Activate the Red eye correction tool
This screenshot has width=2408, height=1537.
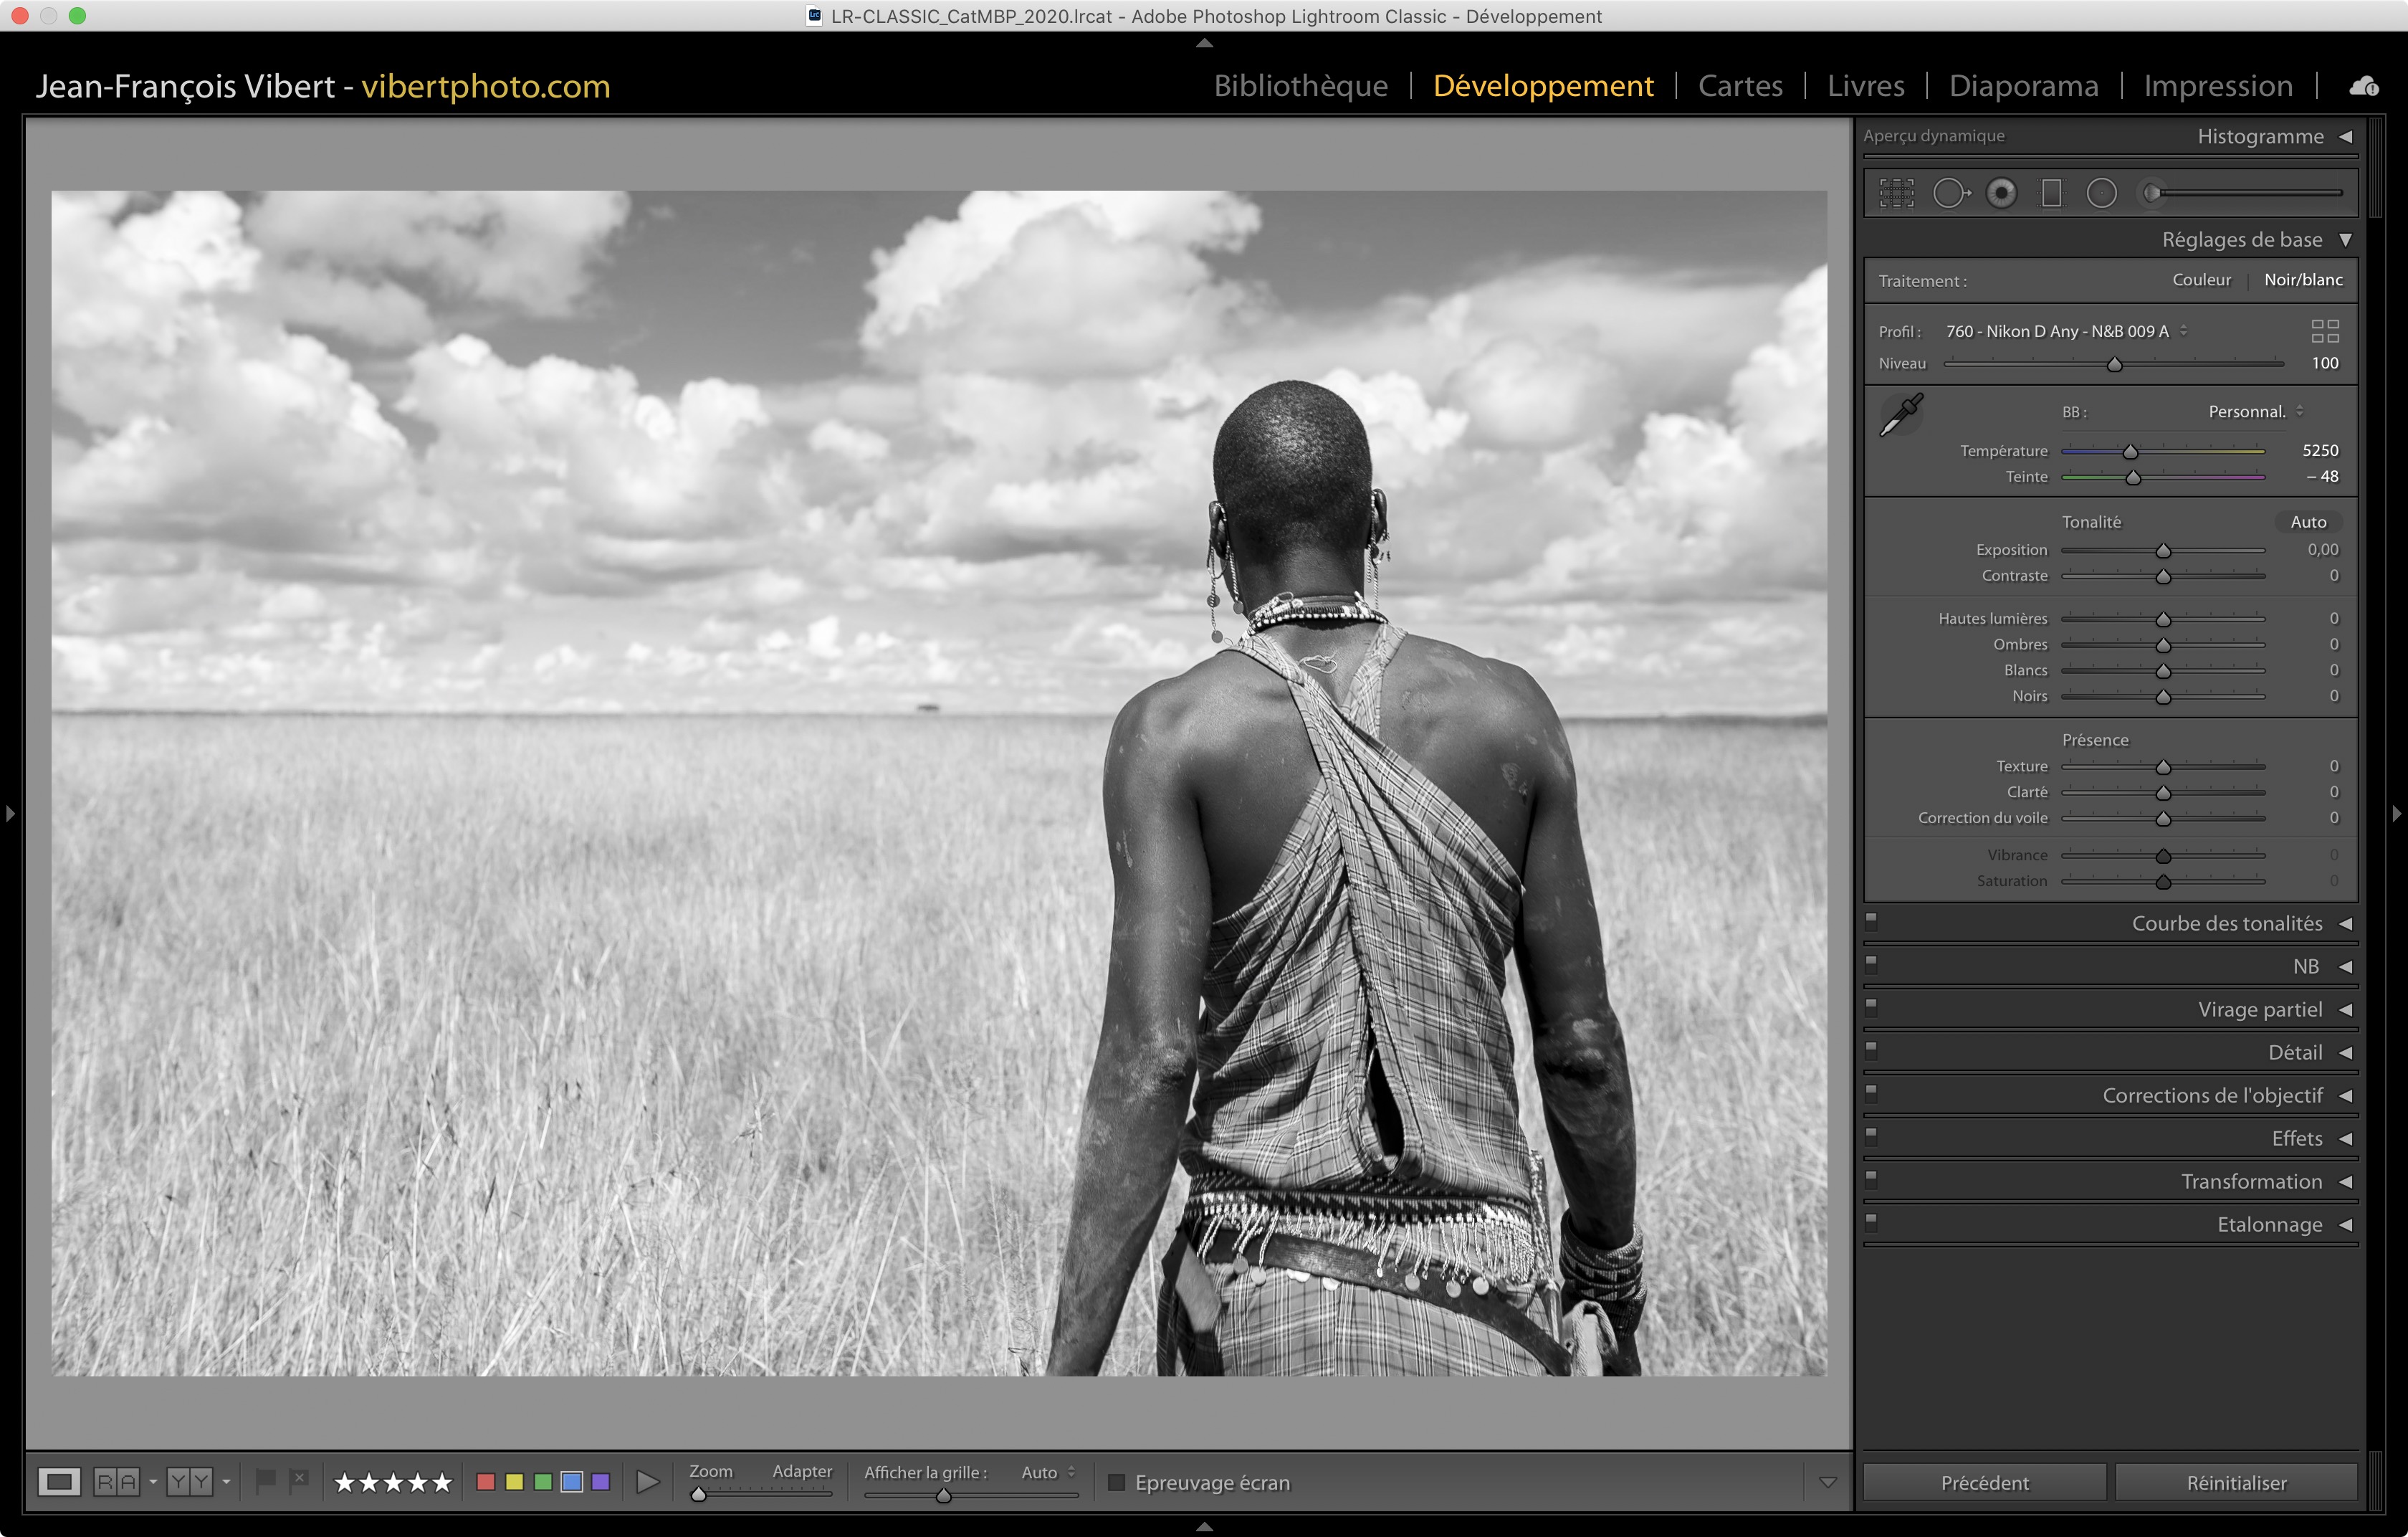(x=2001, y=193)
